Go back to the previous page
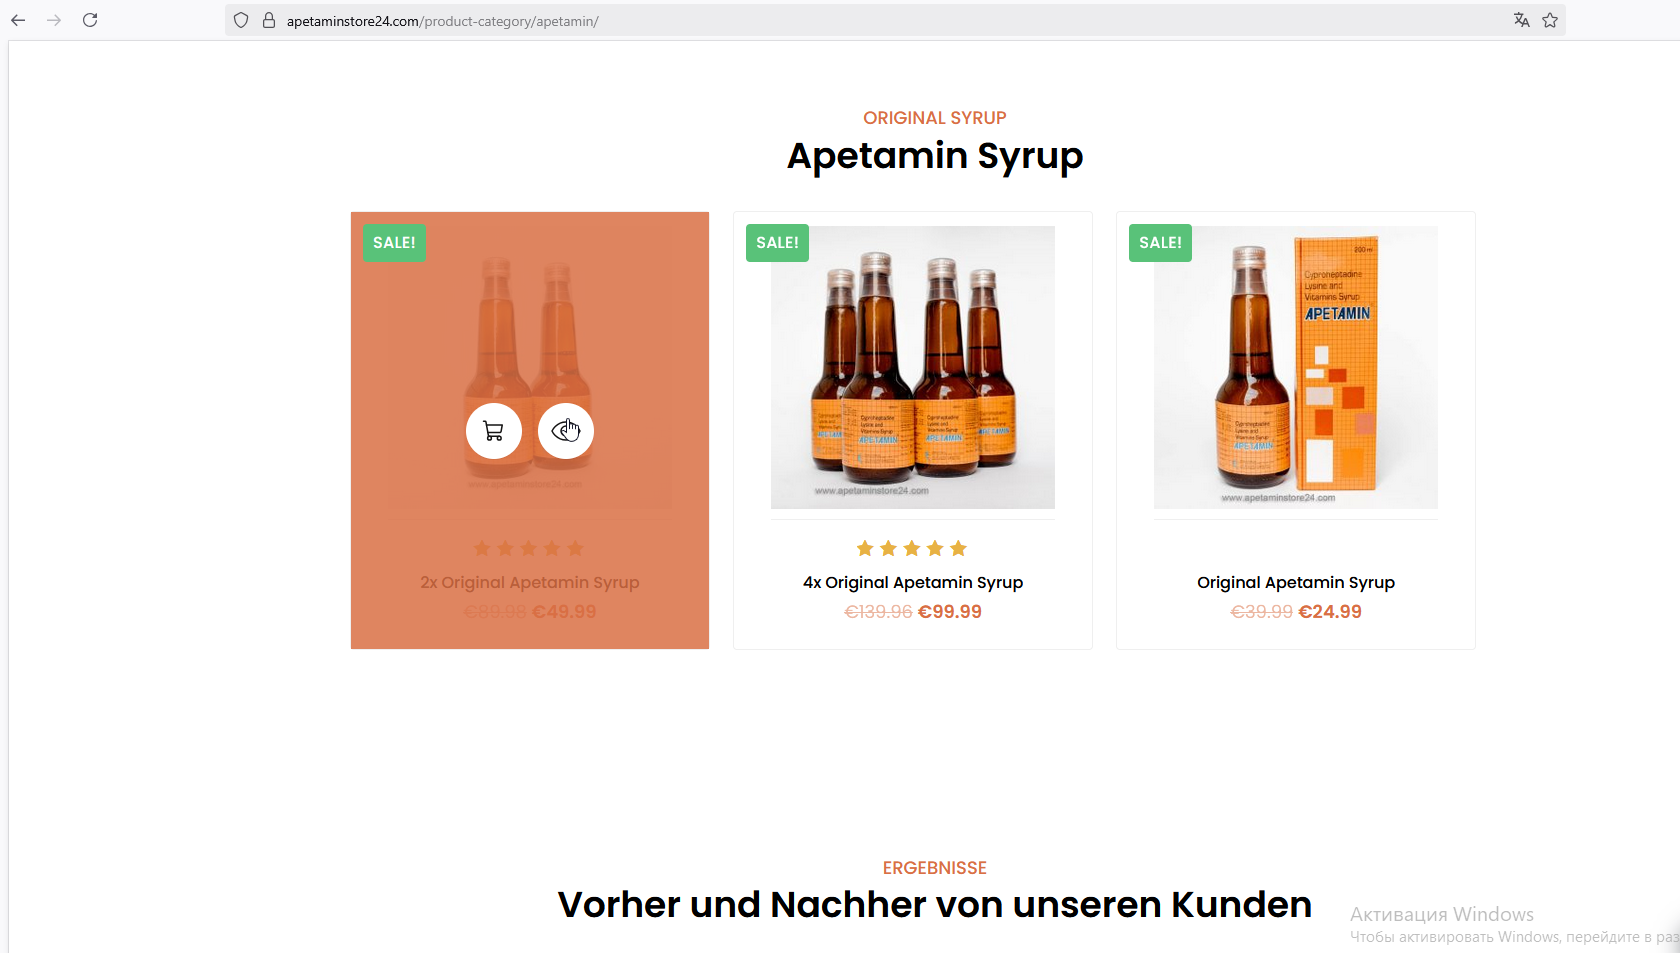This screenshot has width=1680, height=953. [18, 20]
